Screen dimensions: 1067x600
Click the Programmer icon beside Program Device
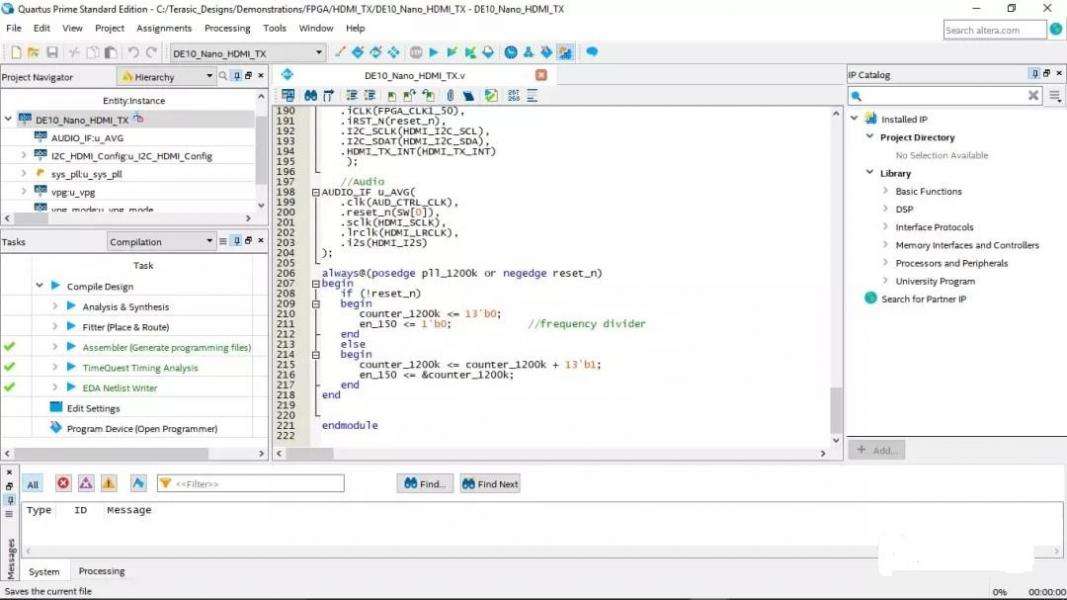coord(56,428)
